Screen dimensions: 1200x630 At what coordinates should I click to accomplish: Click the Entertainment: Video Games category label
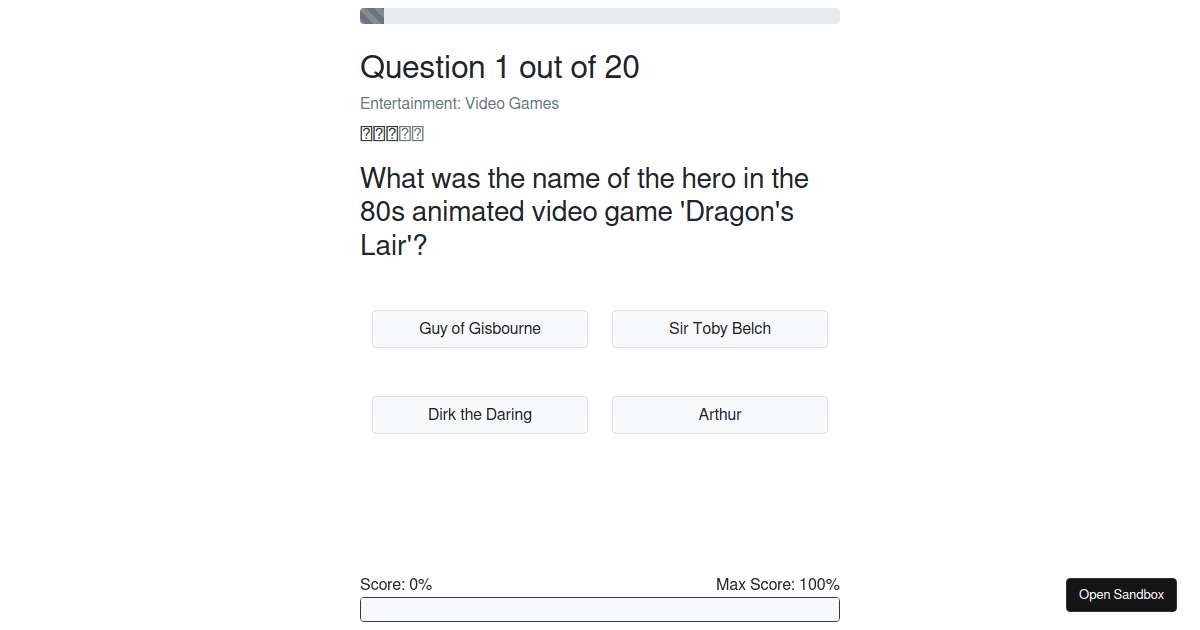(459, 103)
